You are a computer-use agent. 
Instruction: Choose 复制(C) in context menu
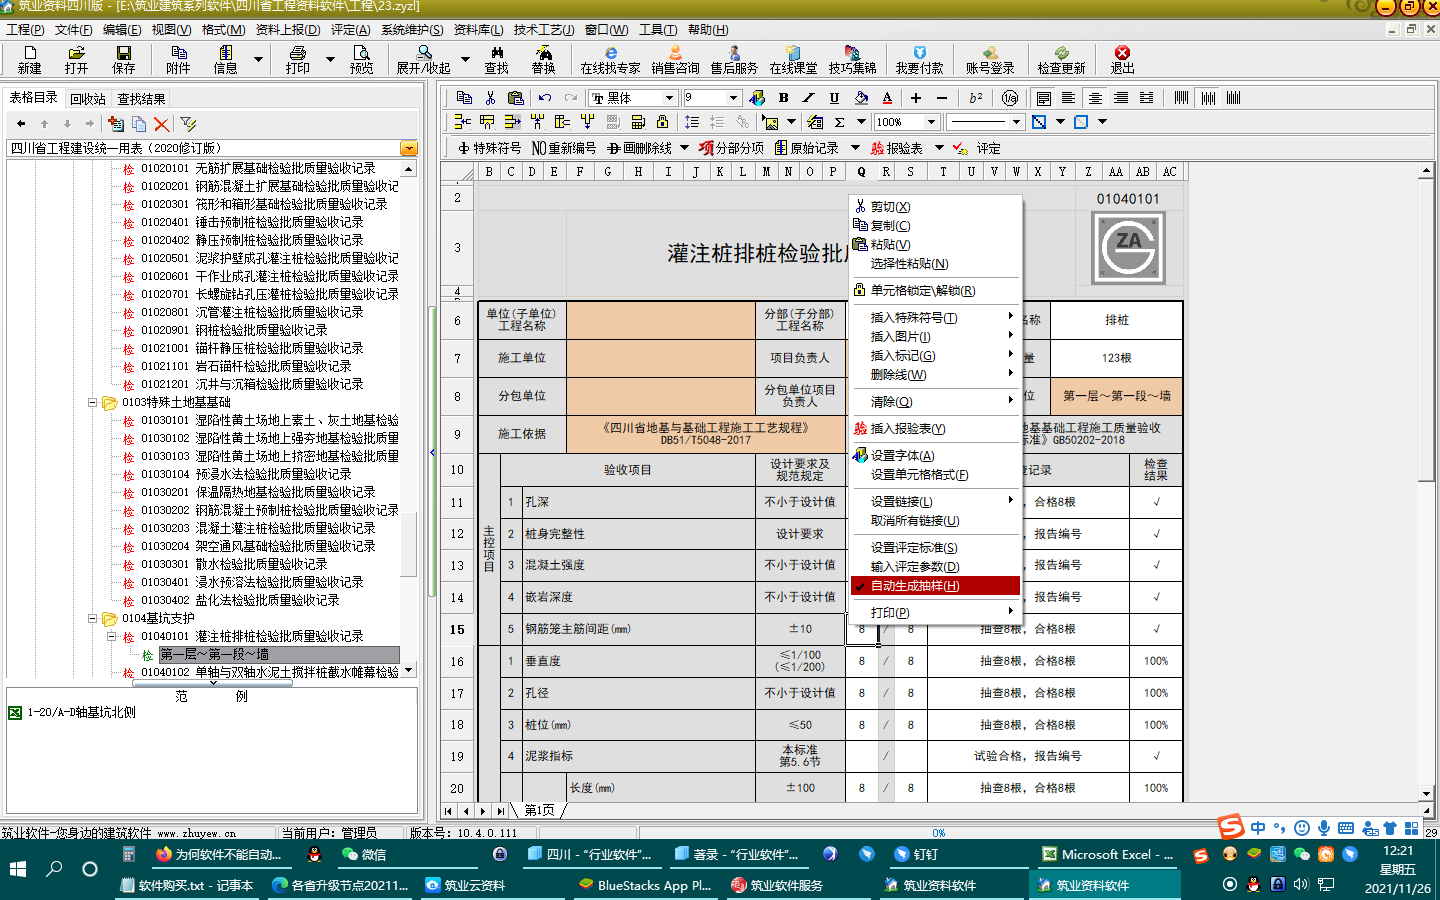tap(936, 226)
